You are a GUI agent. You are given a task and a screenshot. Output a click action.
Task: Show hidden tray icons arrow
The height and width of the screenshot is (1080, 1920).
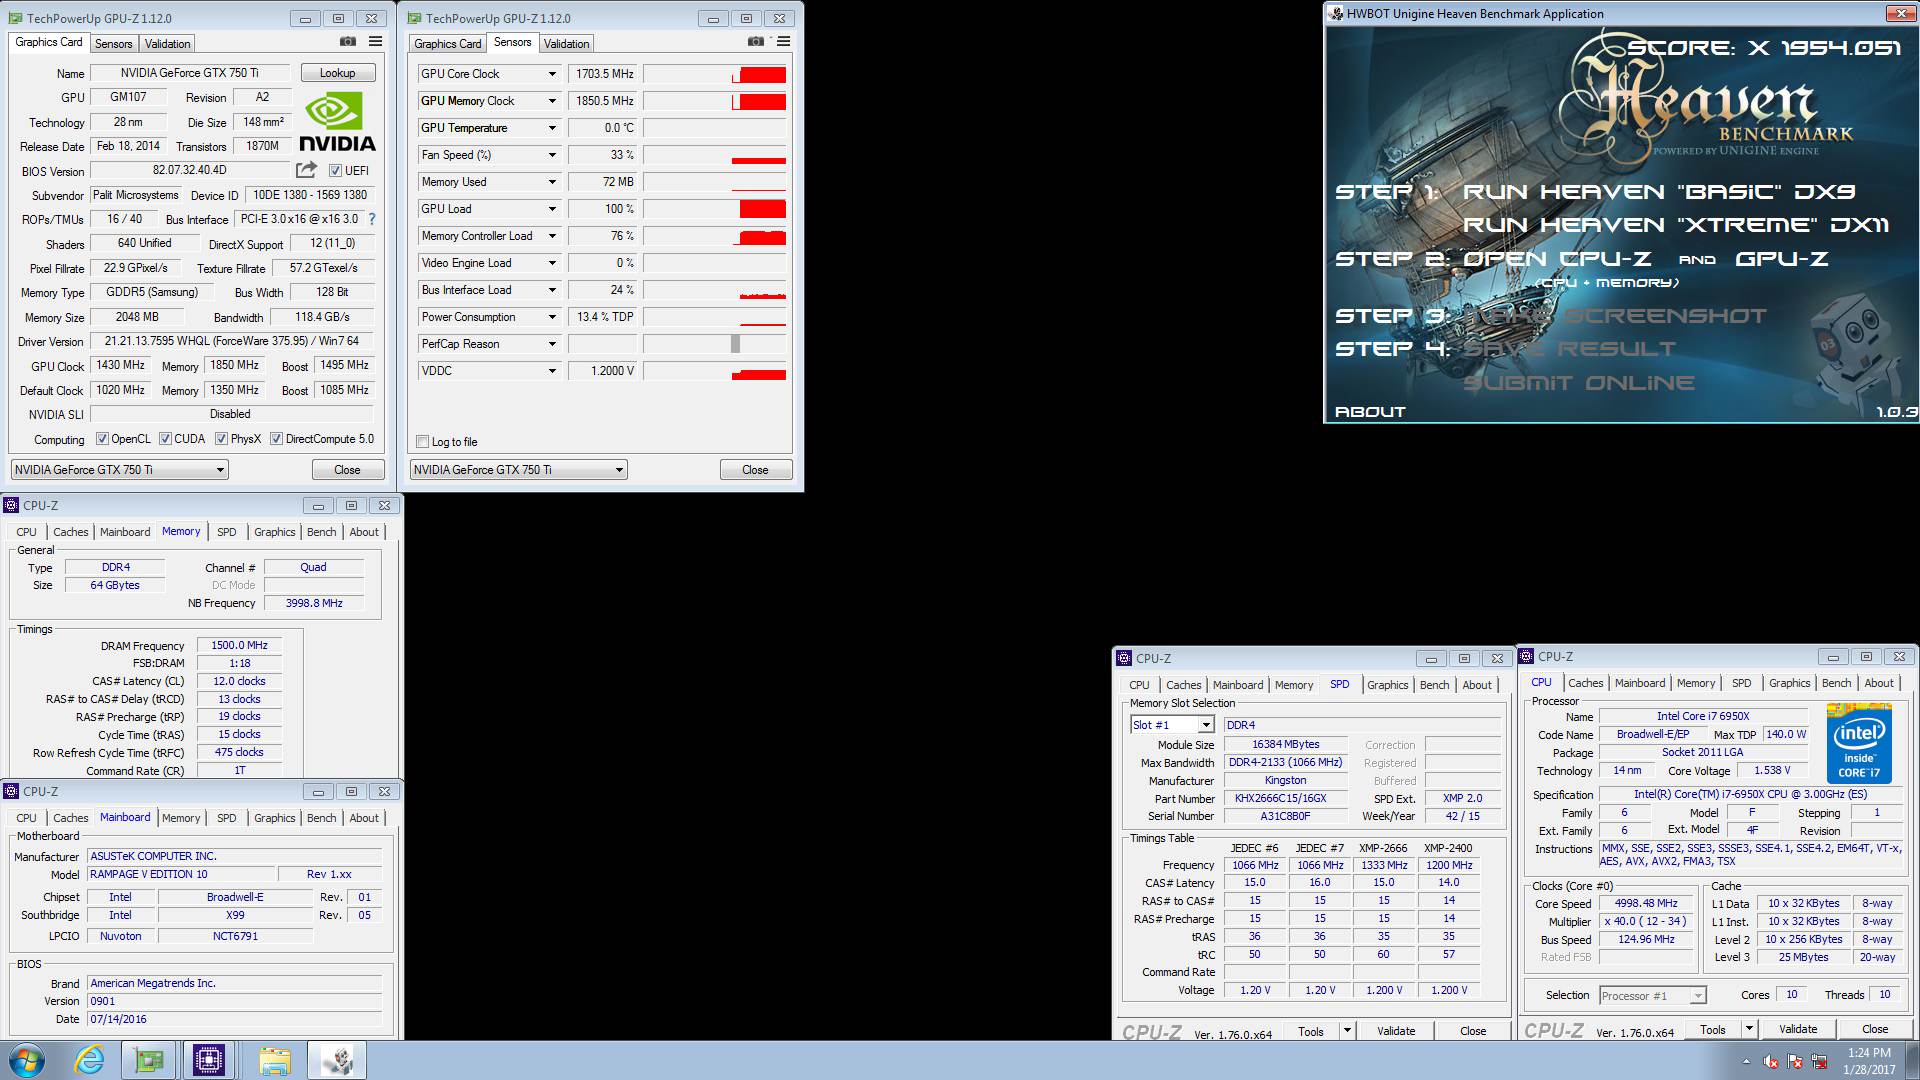(x=1747, y=1061)
